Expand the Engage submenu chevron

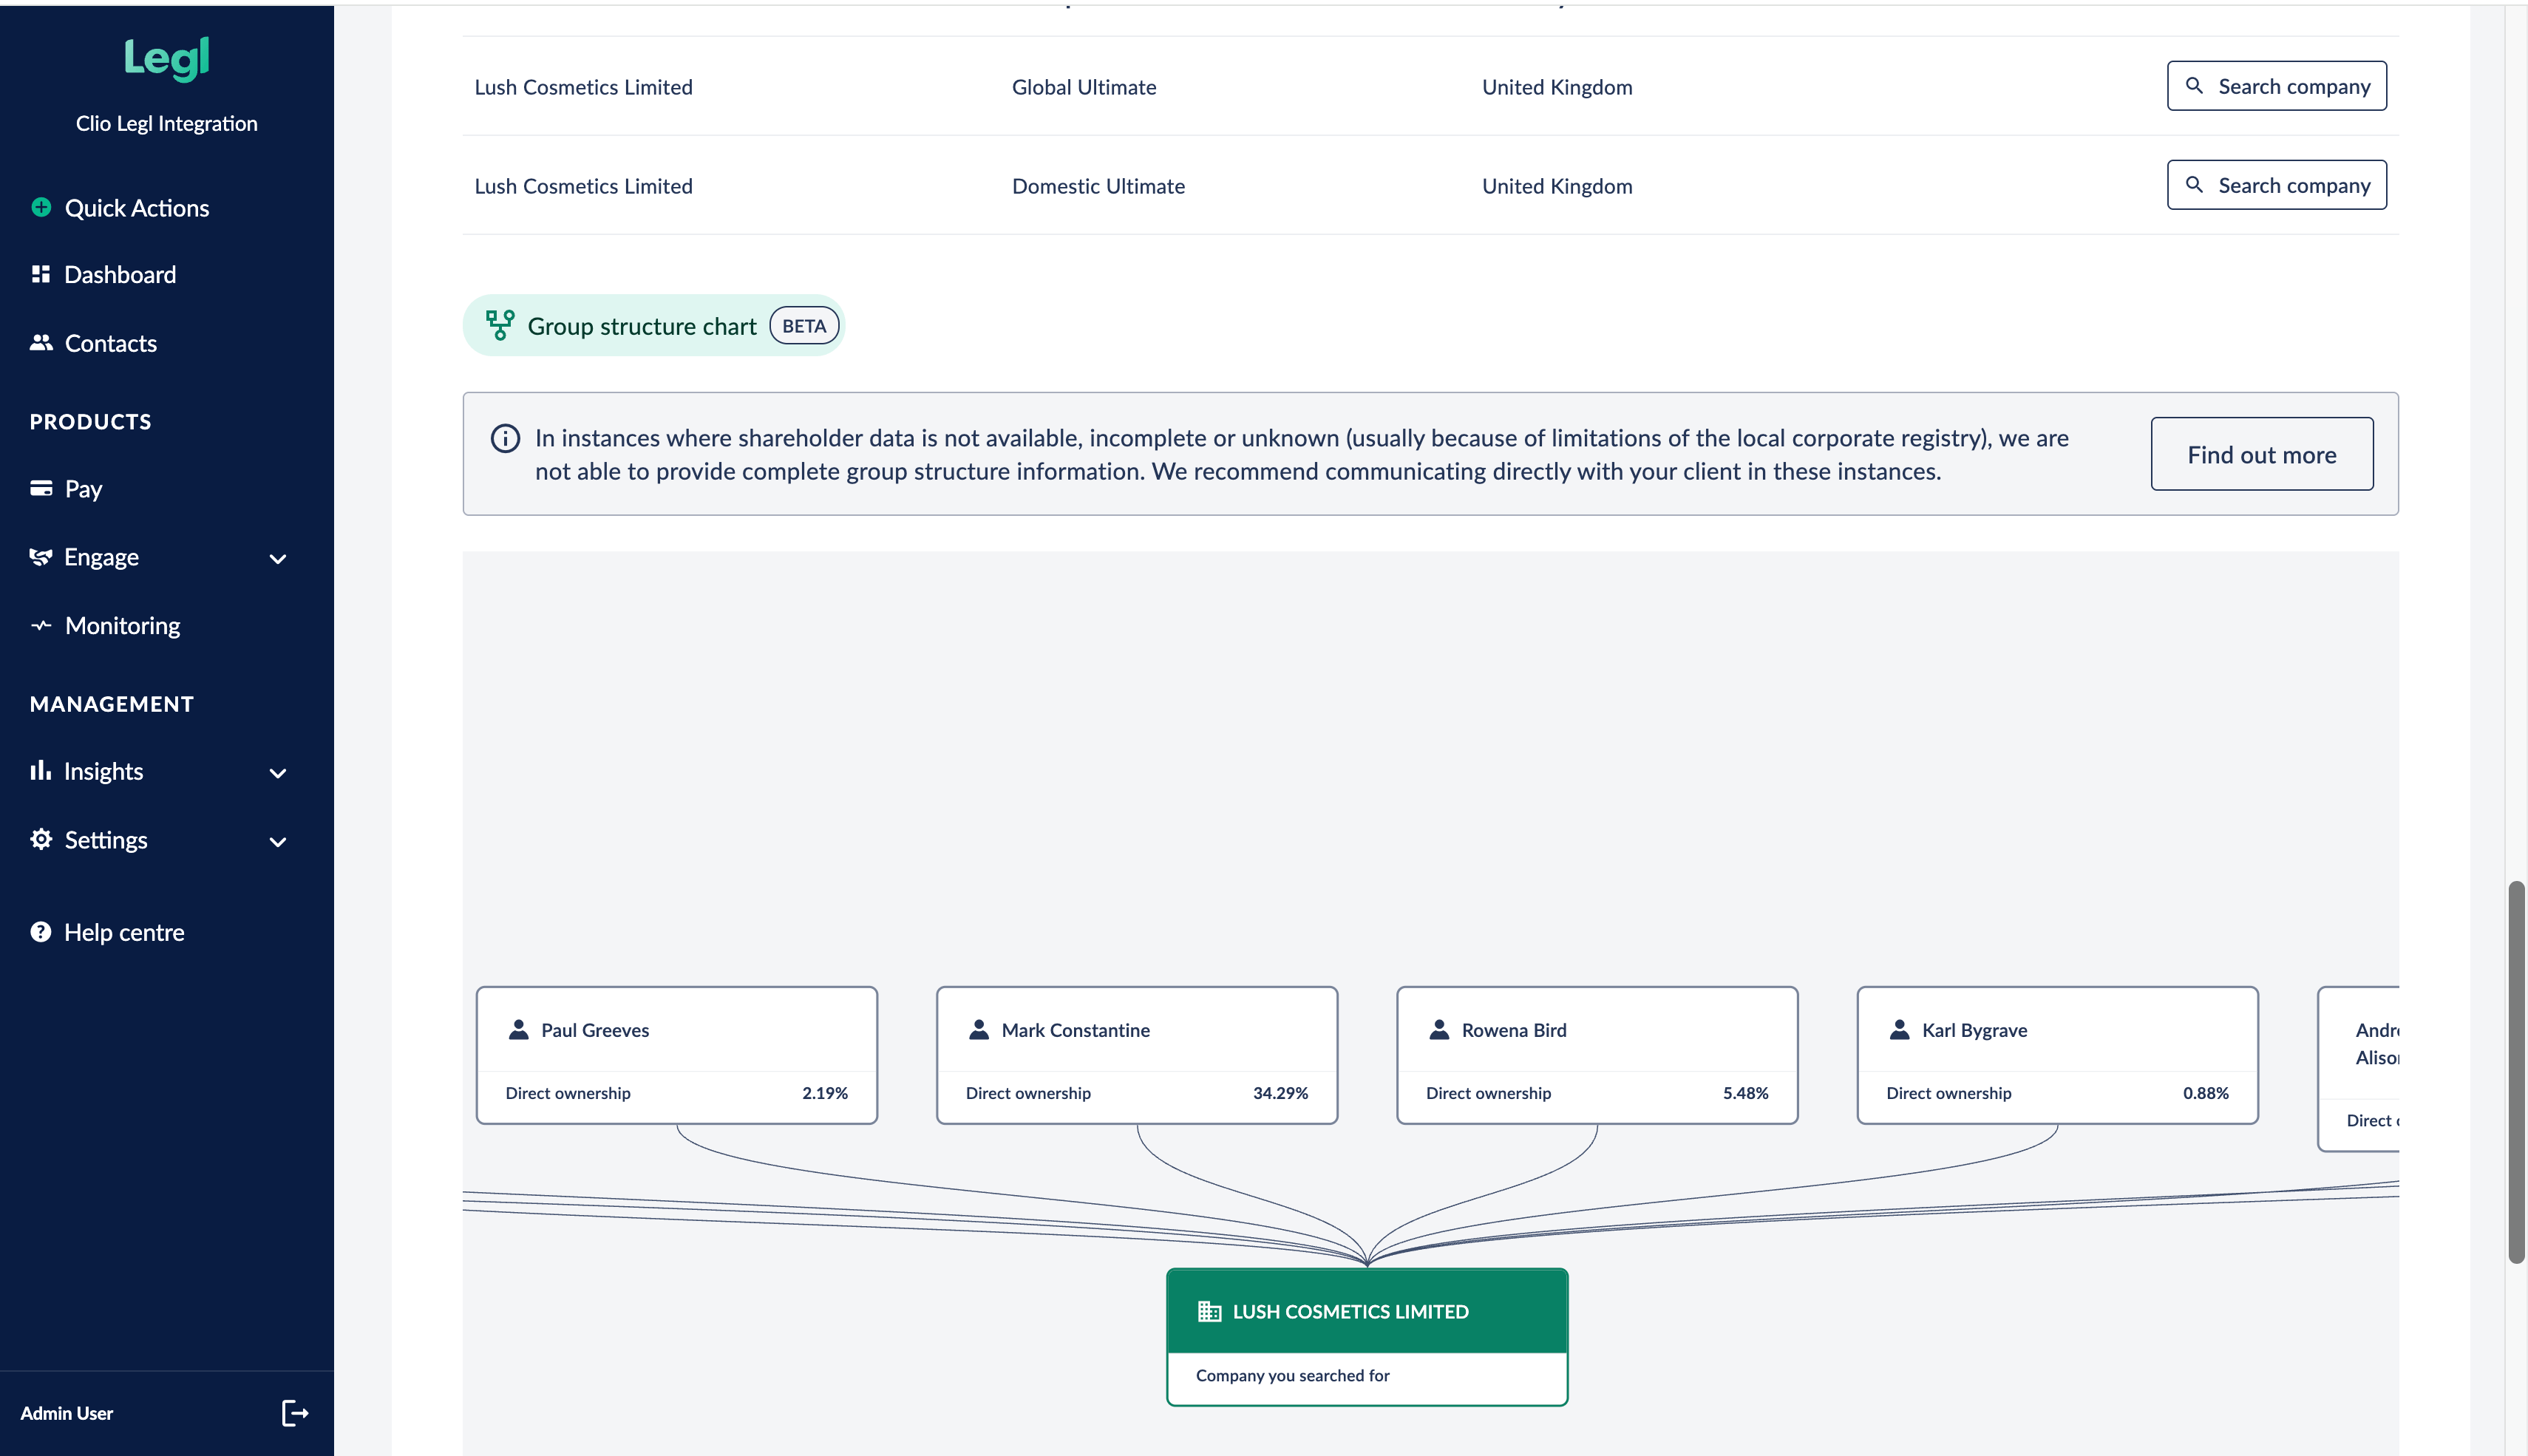click(x=278, y=558)
